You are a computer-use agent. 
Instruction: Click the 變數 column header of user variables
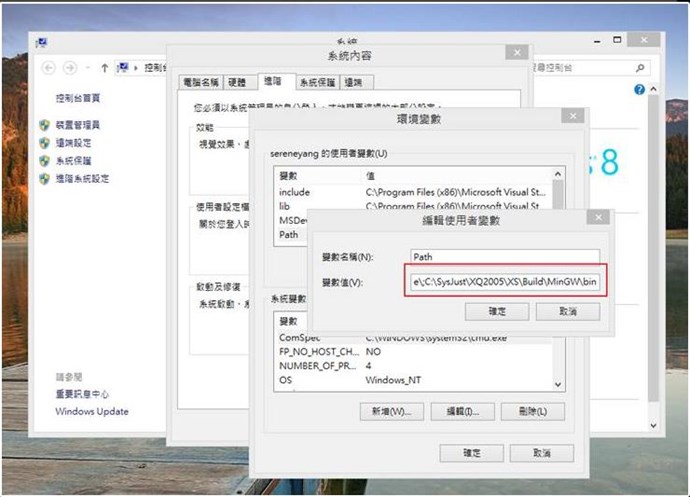[x=319, y=176]
